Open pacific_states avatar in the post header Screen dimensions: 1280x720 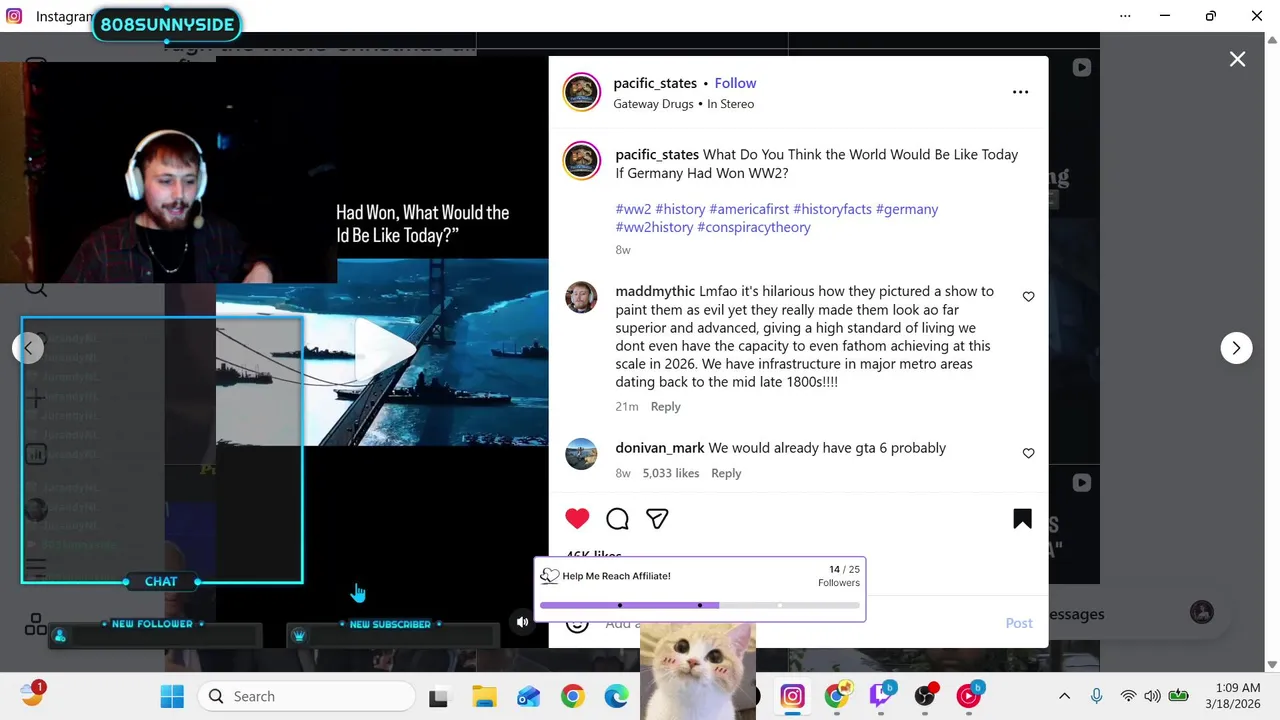582,92
